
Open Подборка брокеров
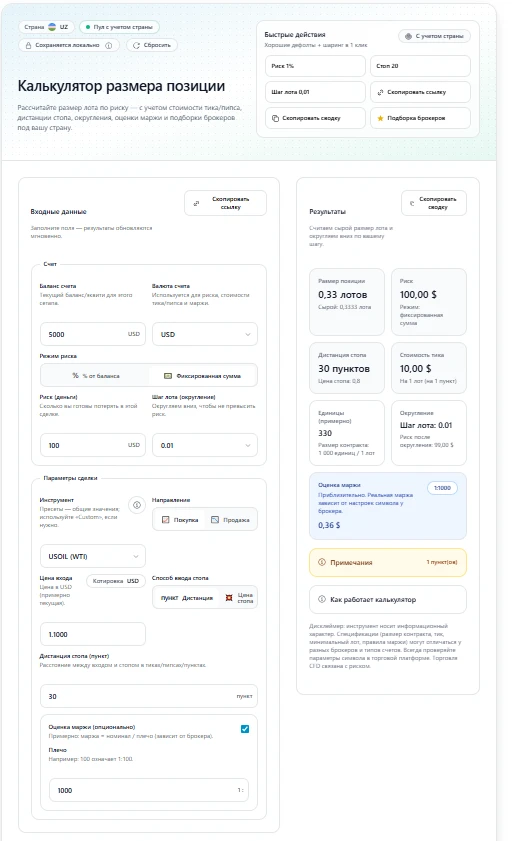pos(420,119)
